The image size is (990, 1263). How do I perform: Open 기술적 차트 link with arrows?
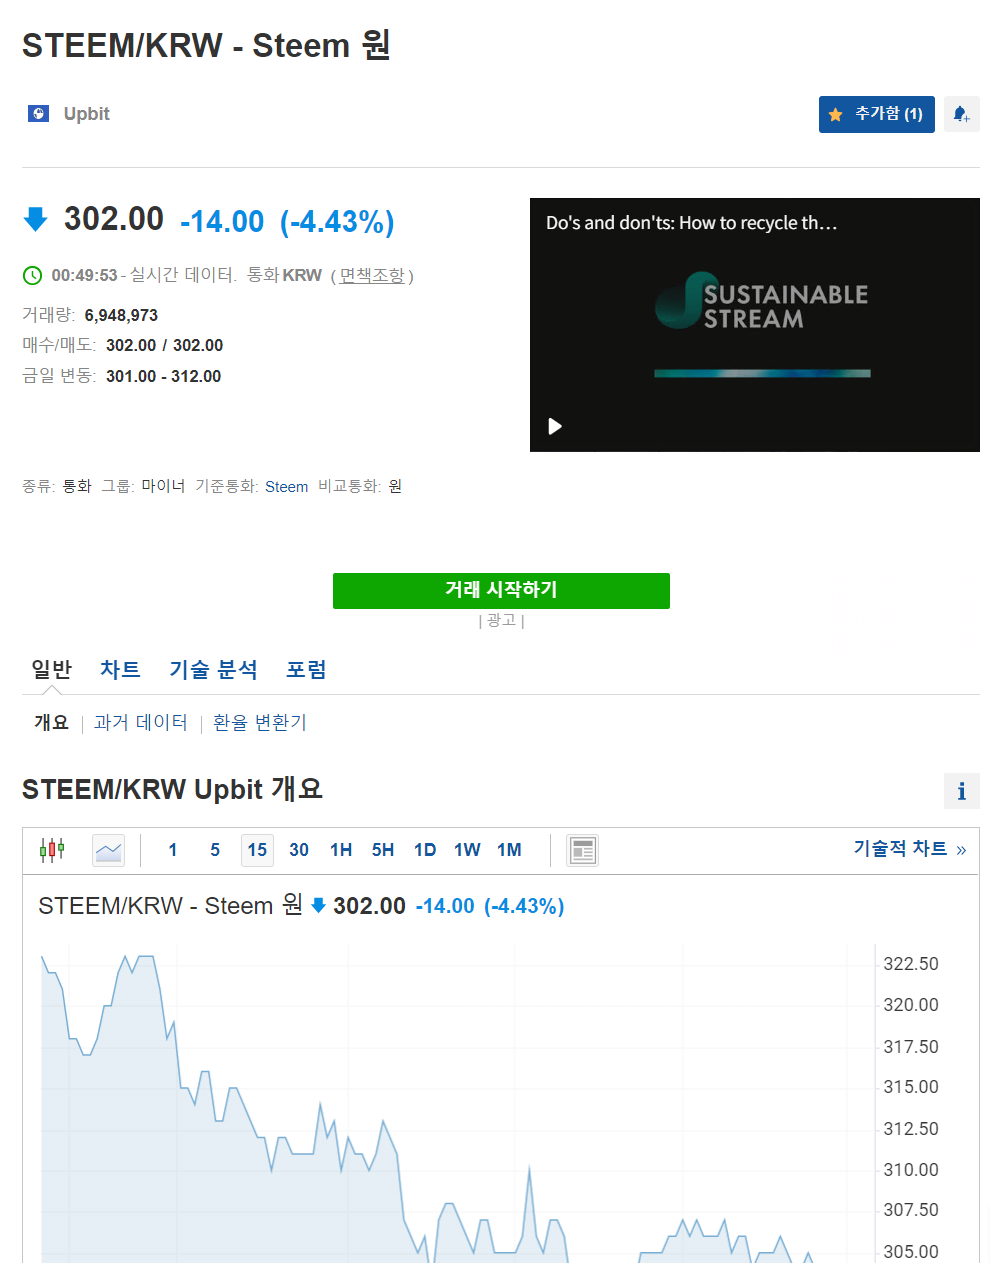coord(909,848)
